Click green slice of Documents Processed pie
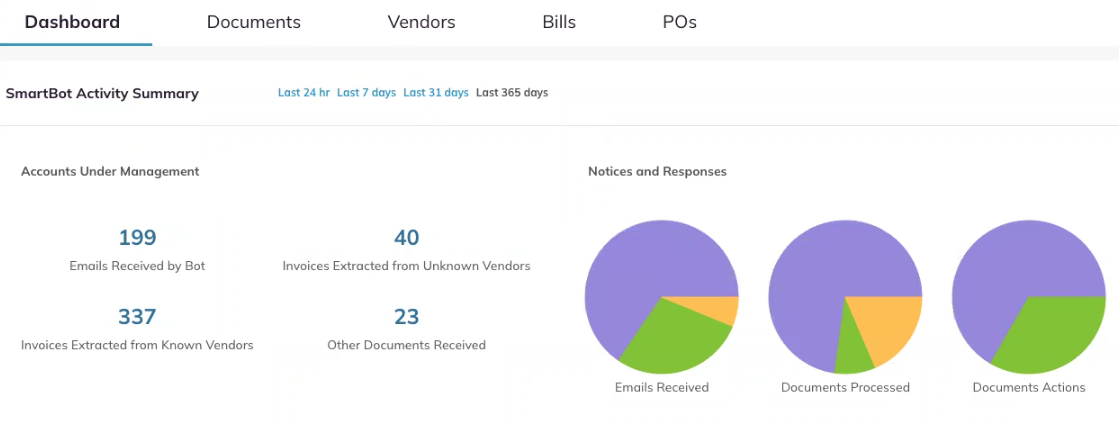The height and width of the screenshot is (425, 1119). [853, 353]
